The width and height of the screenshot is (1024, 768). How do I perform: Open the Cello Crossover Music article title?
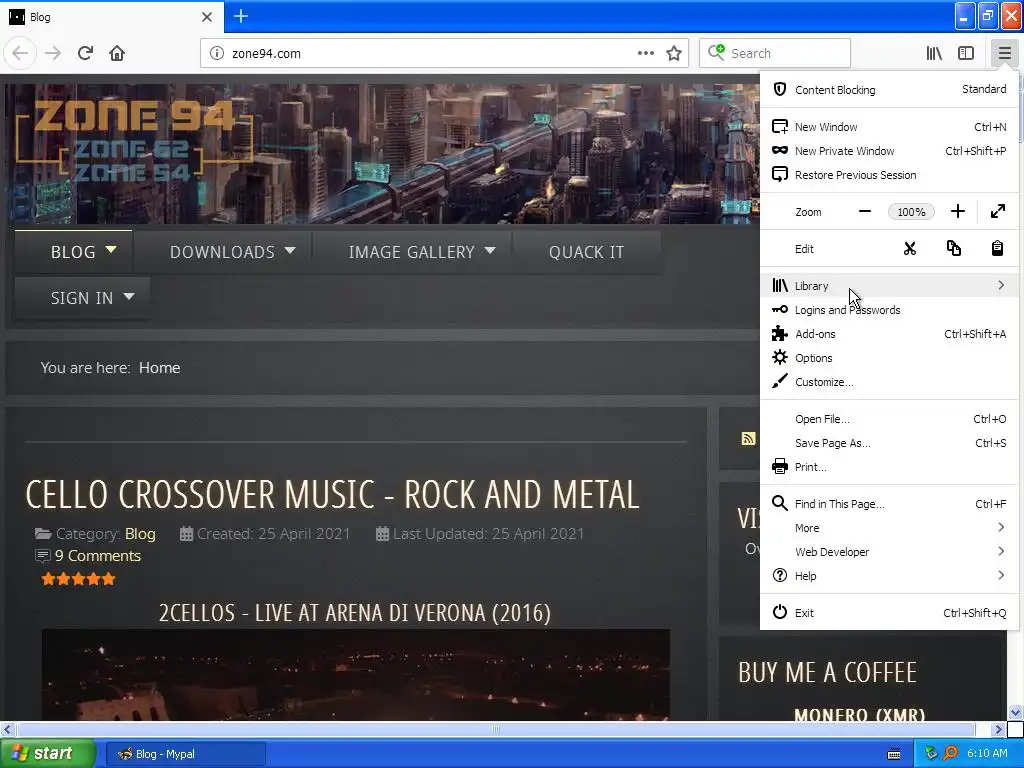tap(332, 494)
